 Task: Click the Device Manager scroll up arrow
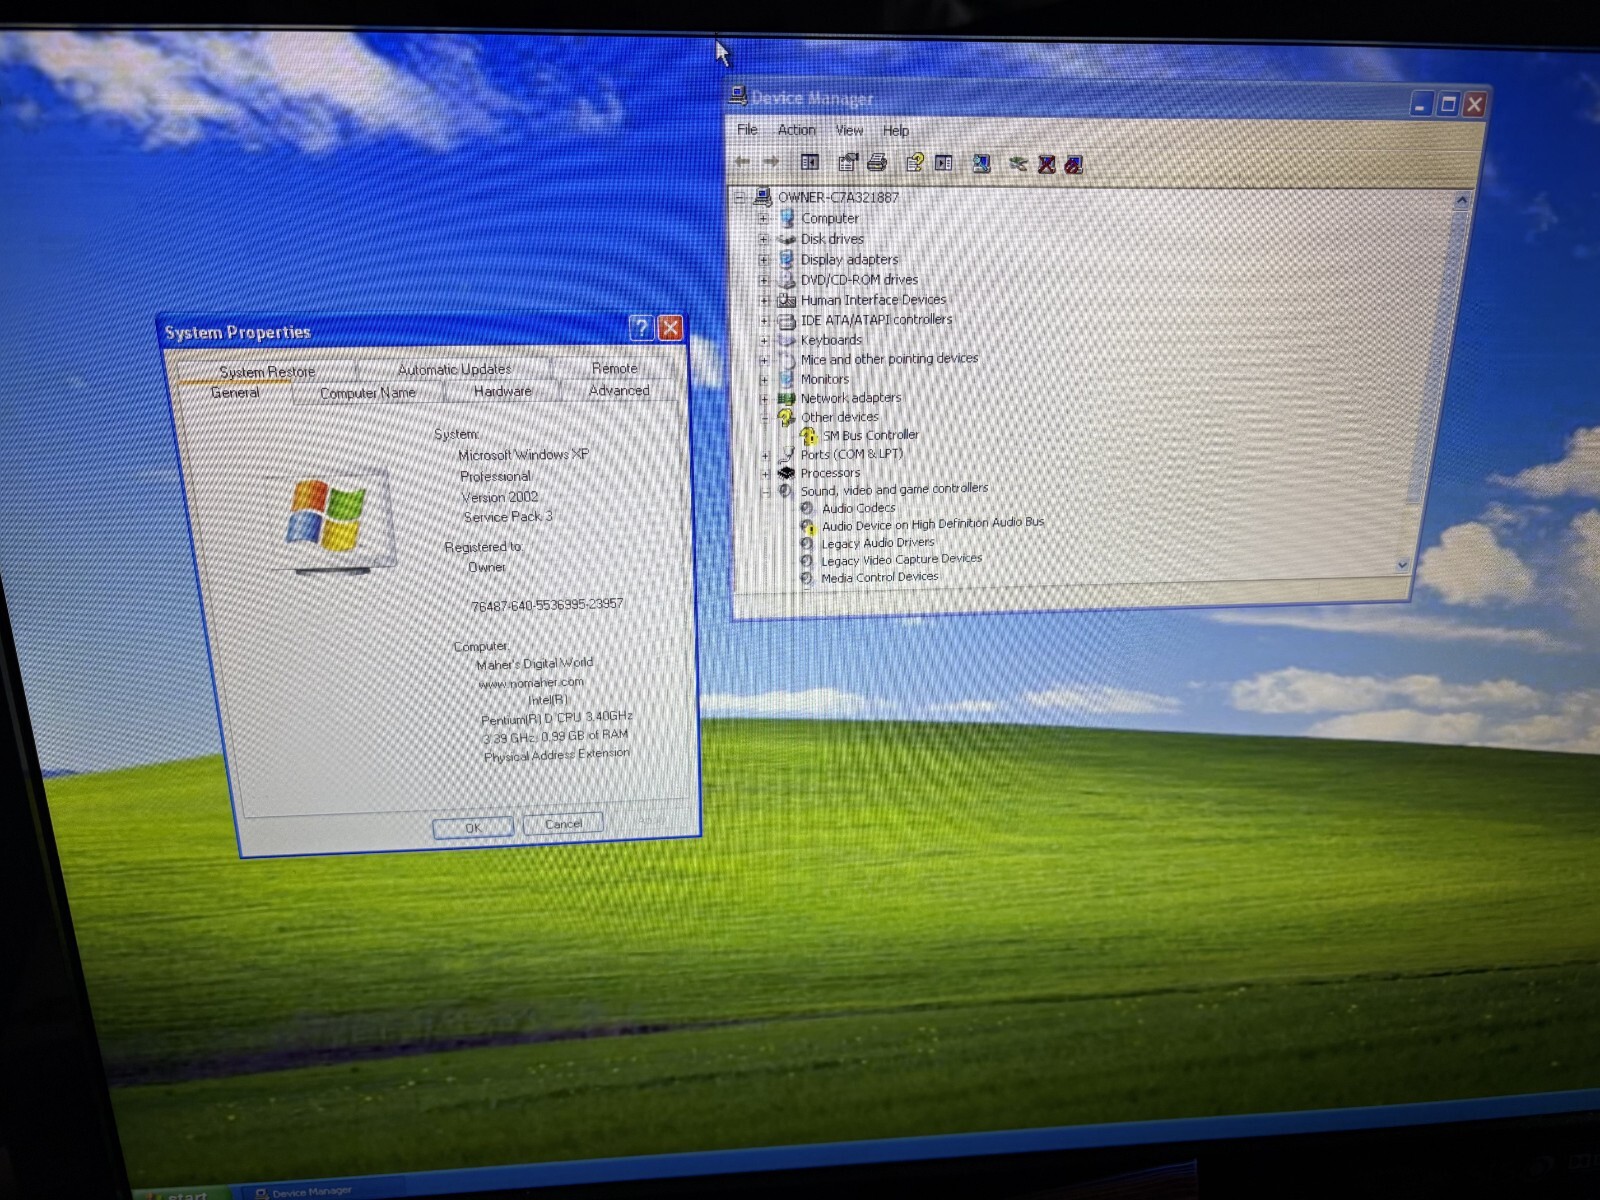click(x=1461, y=201)
